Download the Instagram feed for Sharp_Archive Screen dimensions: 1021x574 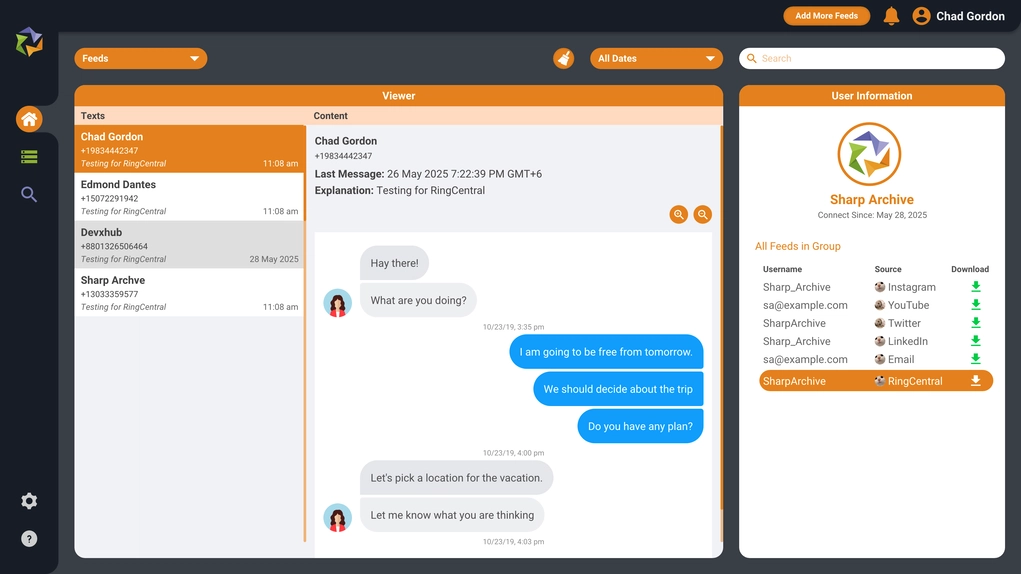point(975,287)
